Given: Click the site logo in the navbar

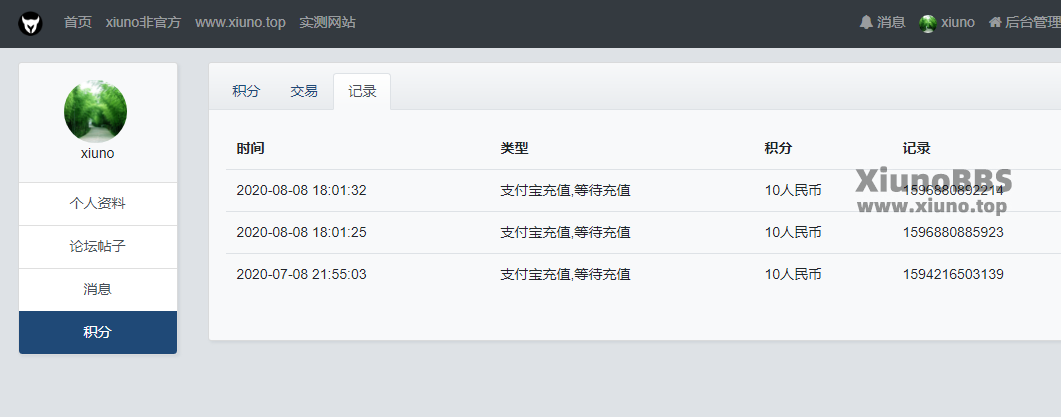Looking at the screenshot, I should [x=30, y=24].
